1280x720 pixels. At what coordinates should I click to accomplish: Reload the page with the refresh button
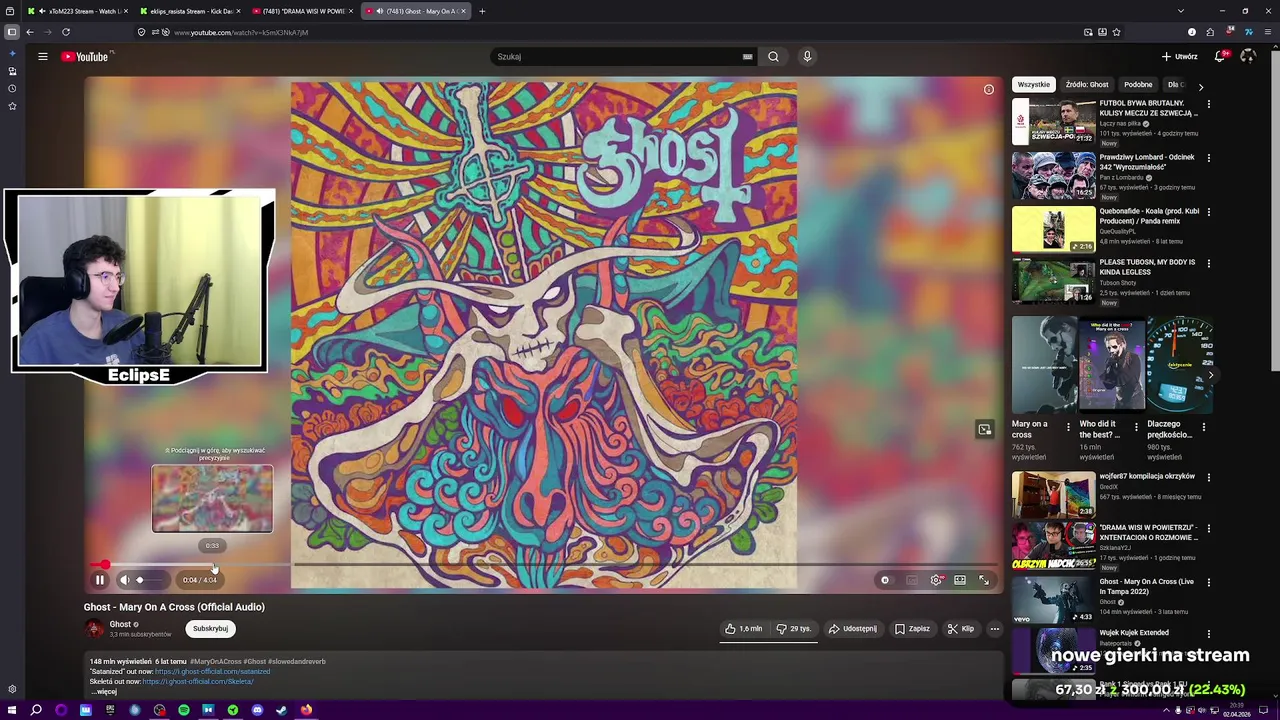[66, 32]
